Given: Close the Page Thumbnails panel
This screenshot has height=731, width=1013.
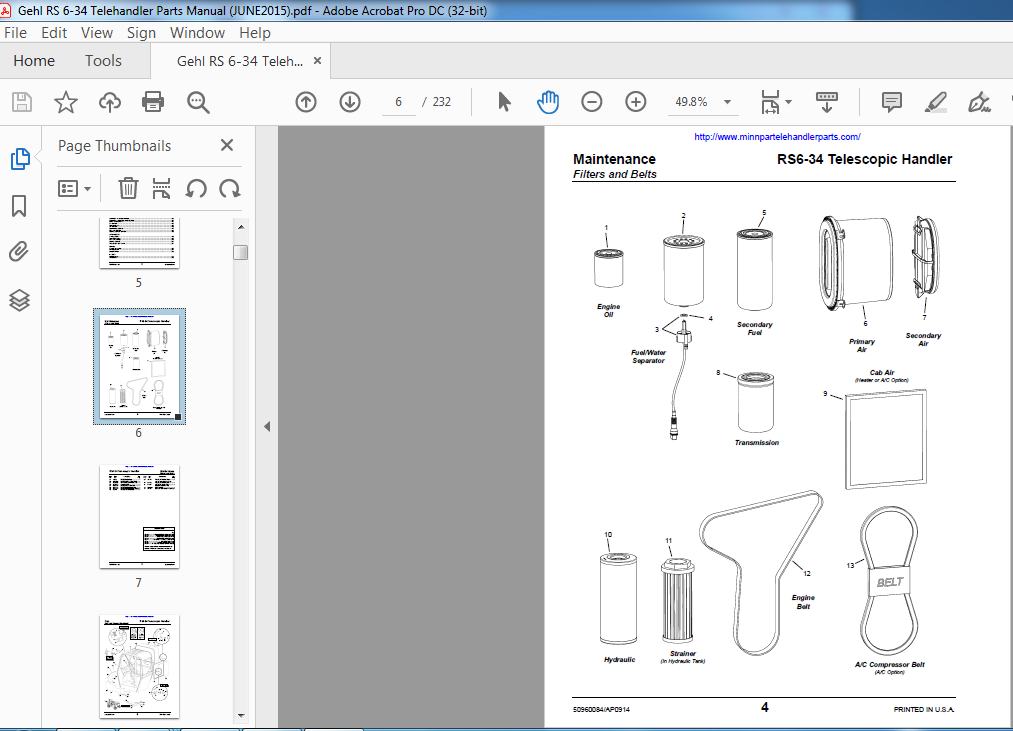Looking at the screenshot, I should coord(227,145).
